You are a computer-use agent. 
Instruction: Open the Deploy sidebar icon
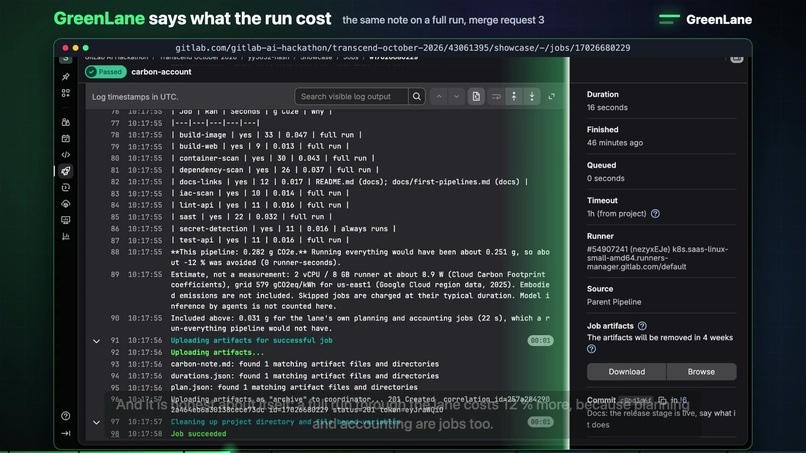(66, 204)
